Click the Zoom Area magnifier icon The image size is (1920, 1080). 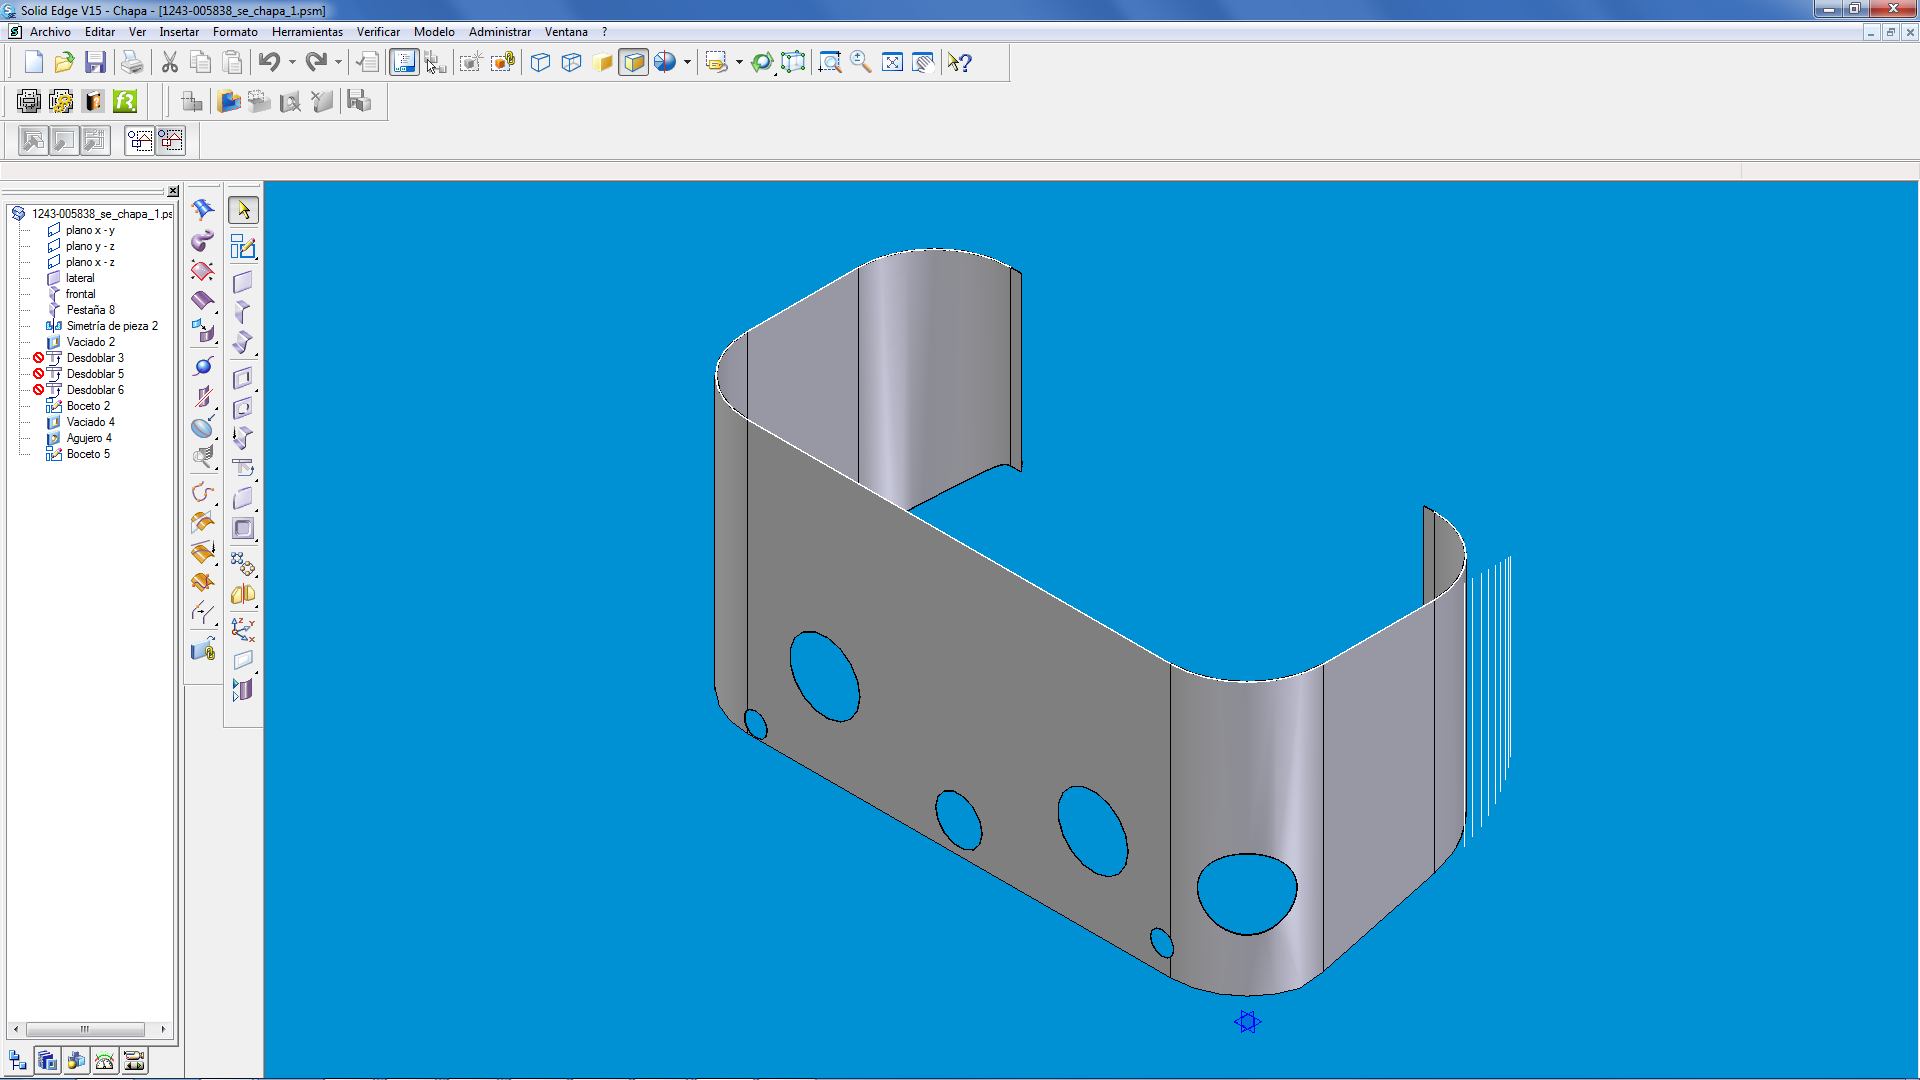click(x=829, y=62)
